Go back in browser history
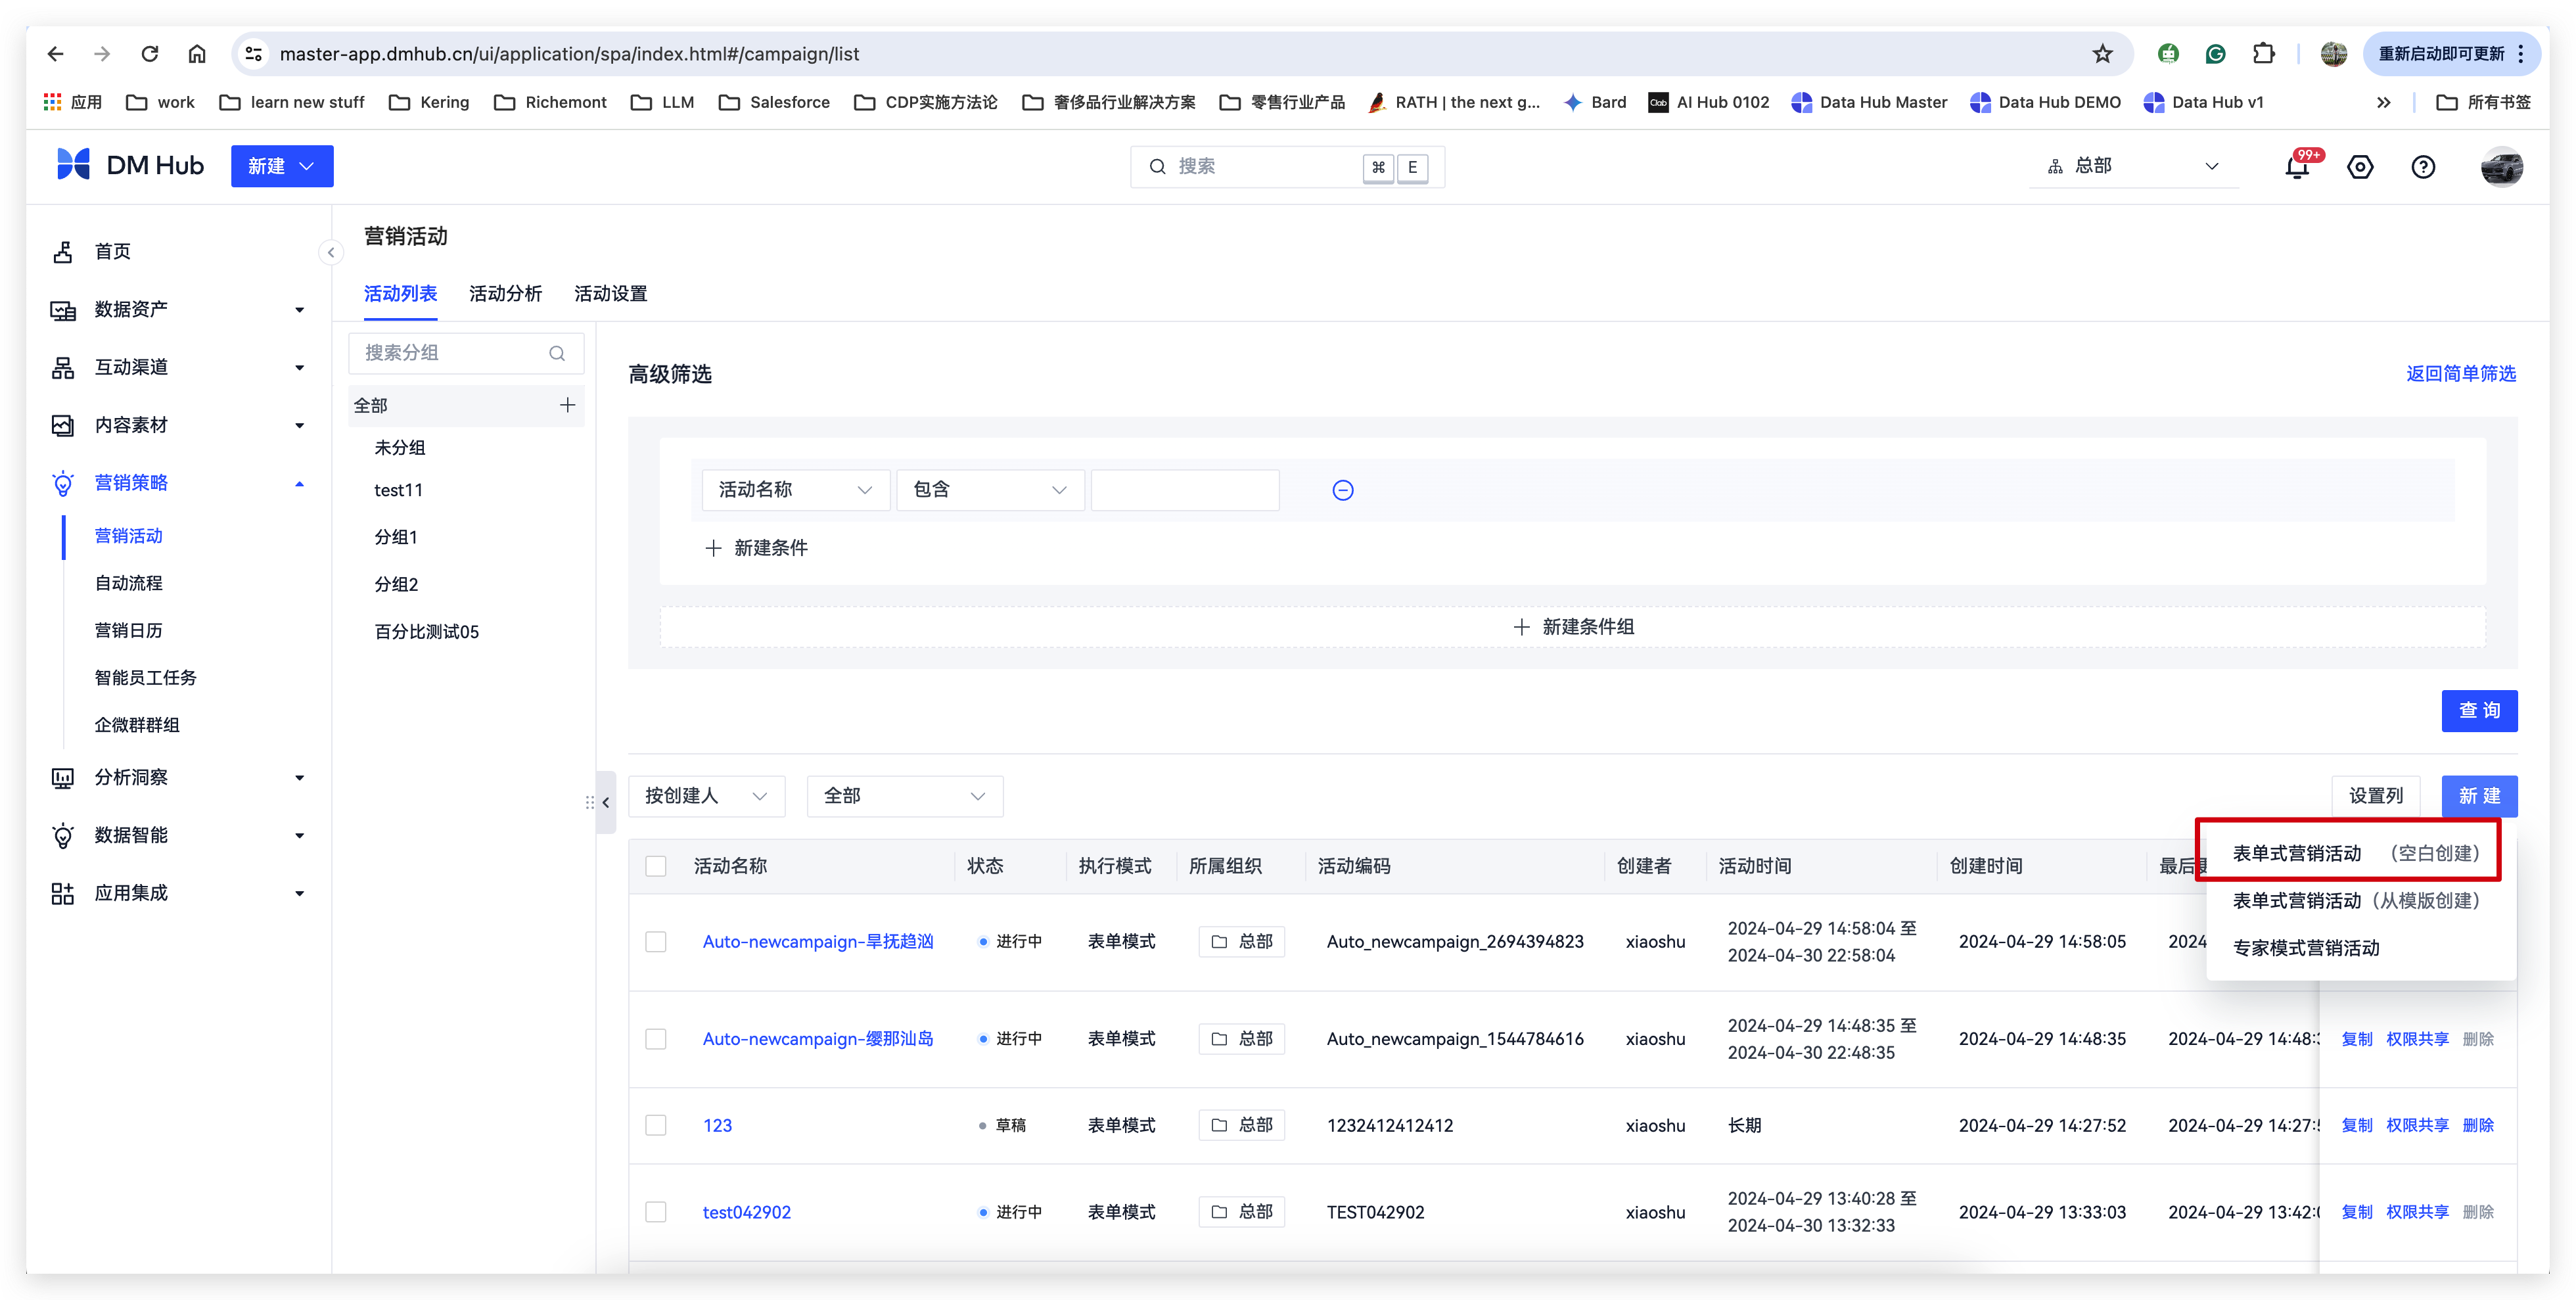Image resolution: width=2576 pixels, height=1300 pixels. click(56, 54)
